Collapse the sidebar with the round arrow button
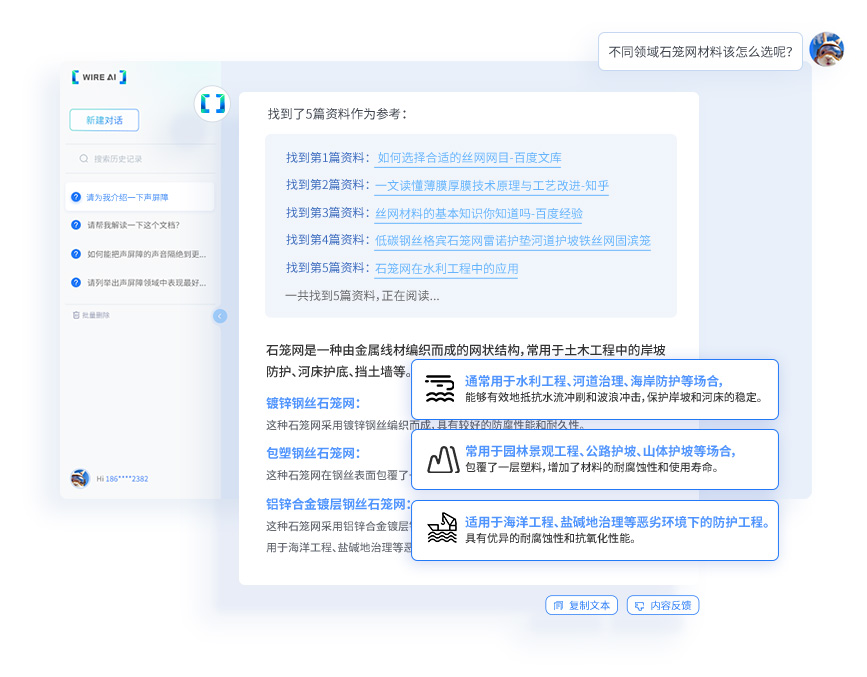The width and height of the screenshot is (867, 677). (220, 316)
